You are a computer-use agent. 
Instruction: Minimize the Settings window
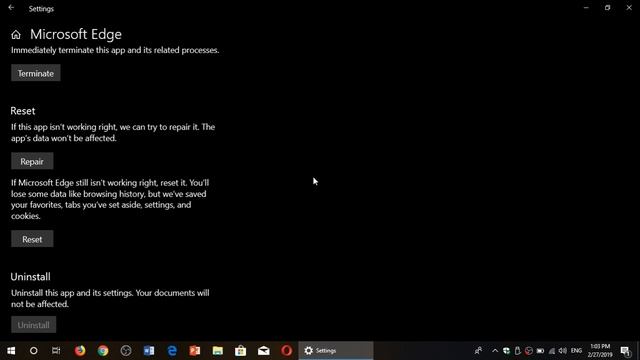tap(586, 8)
